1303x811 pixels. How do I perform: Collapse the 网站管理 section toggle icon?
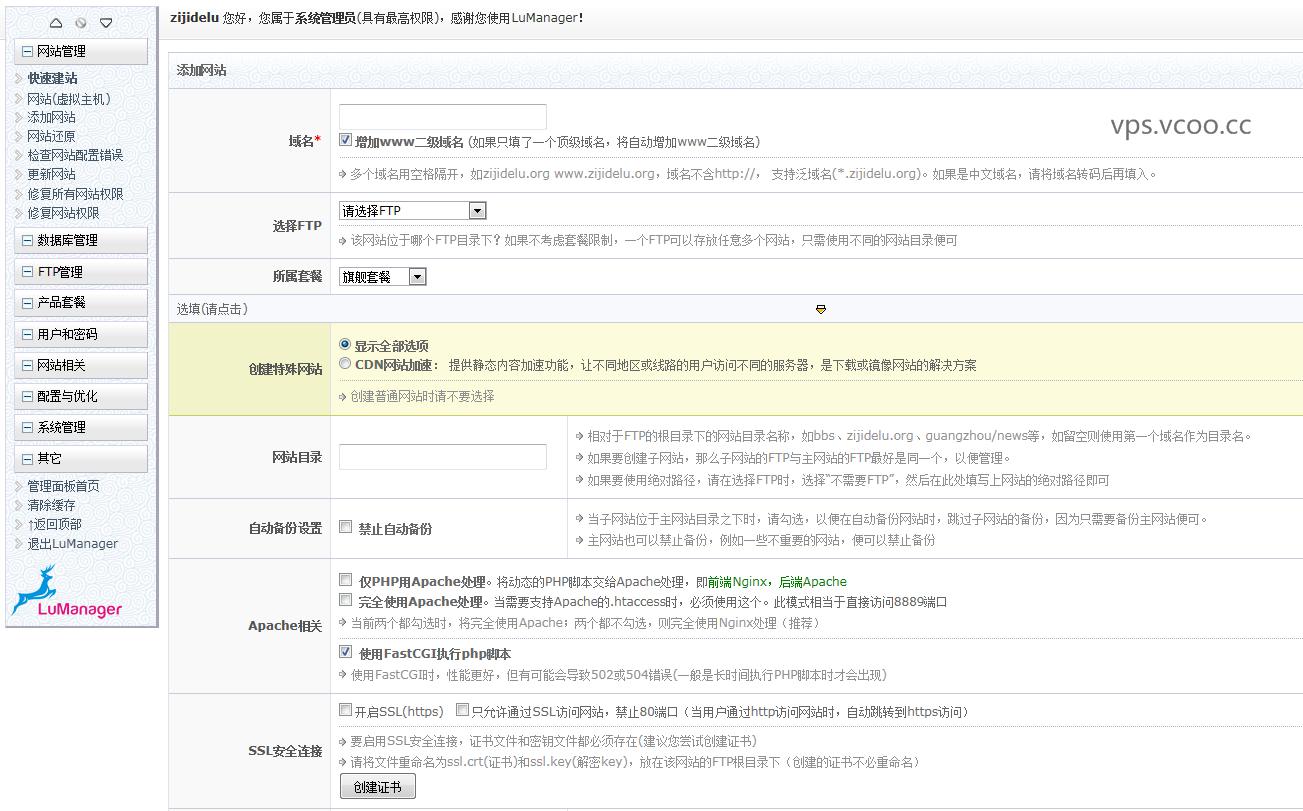(28, 51)
